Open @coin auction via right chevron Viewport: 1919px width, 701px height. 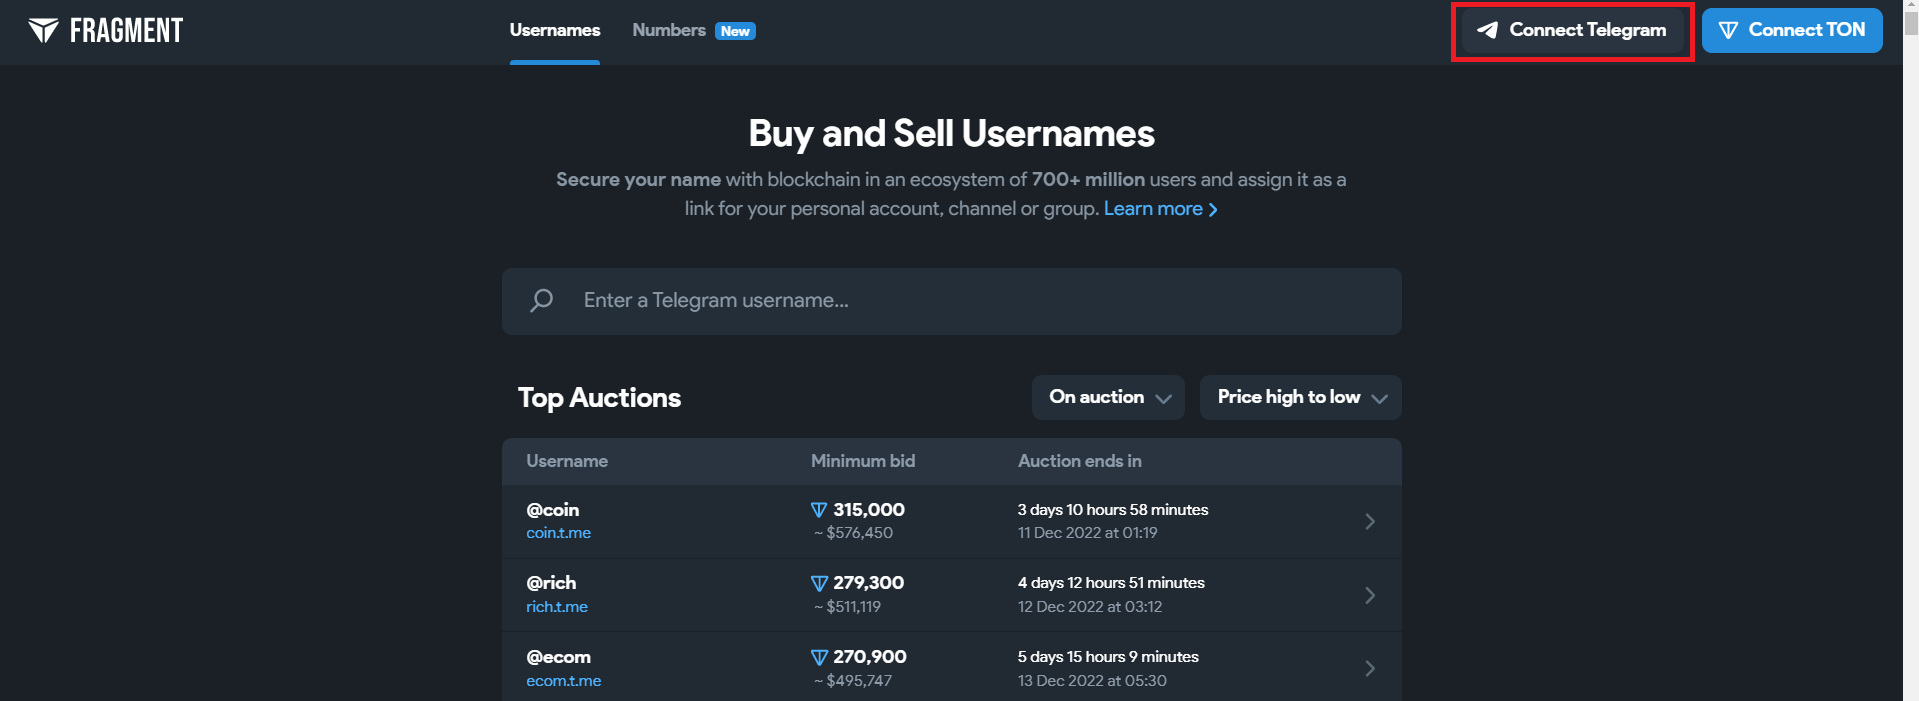click(1369, 521)
